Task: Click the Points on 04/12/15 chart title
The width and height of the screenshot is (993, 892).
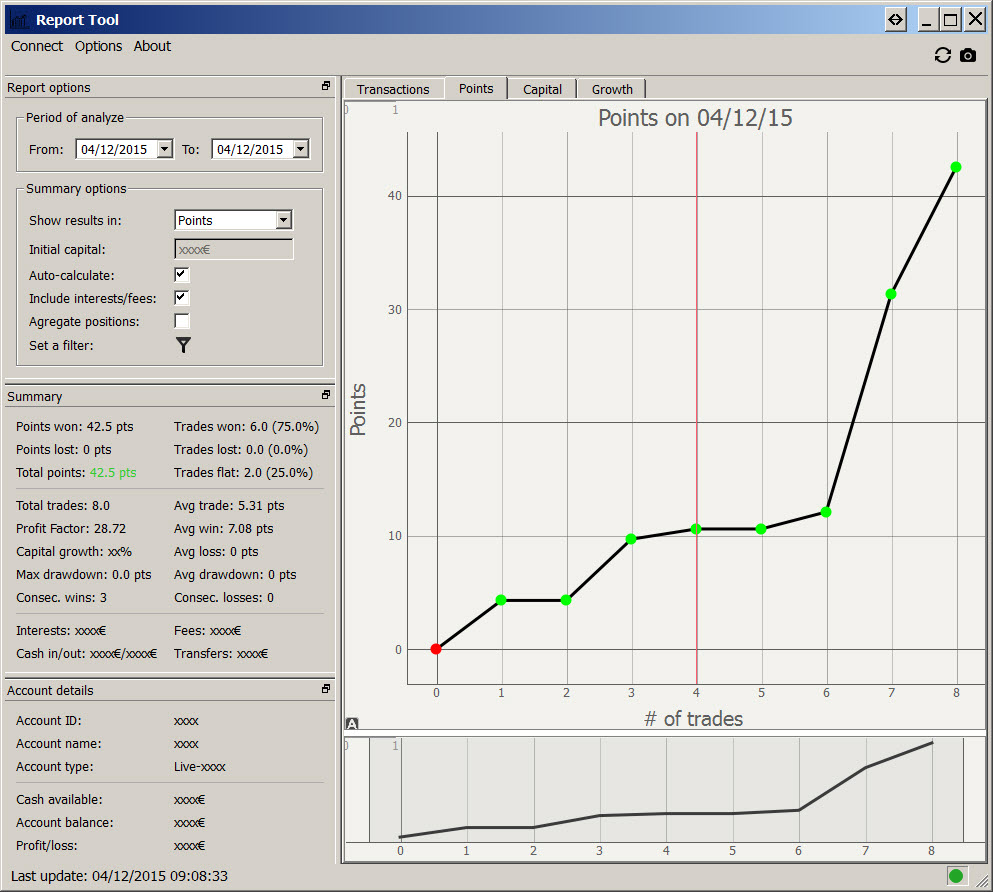Action: coord(695,118)
